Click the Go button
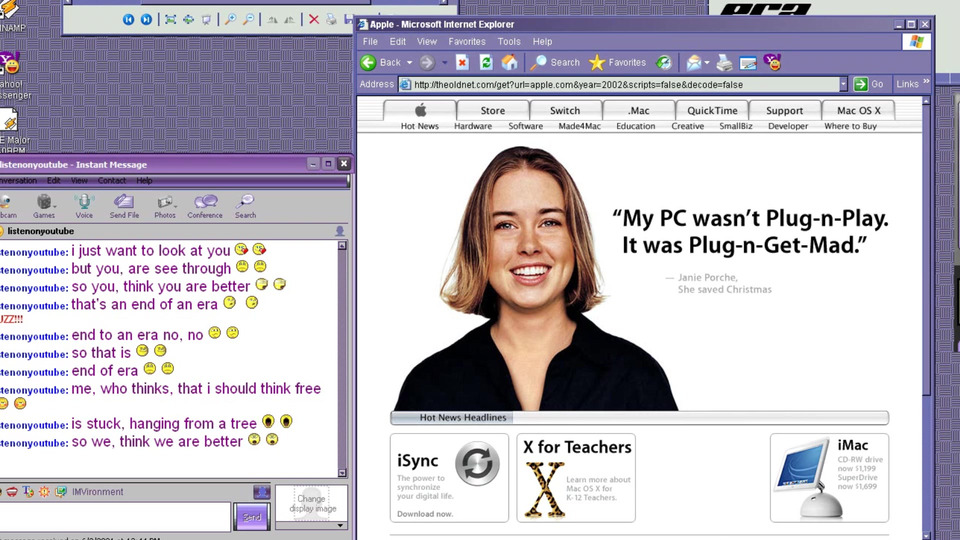Screen dimensions: 960x540 [869, 84]
